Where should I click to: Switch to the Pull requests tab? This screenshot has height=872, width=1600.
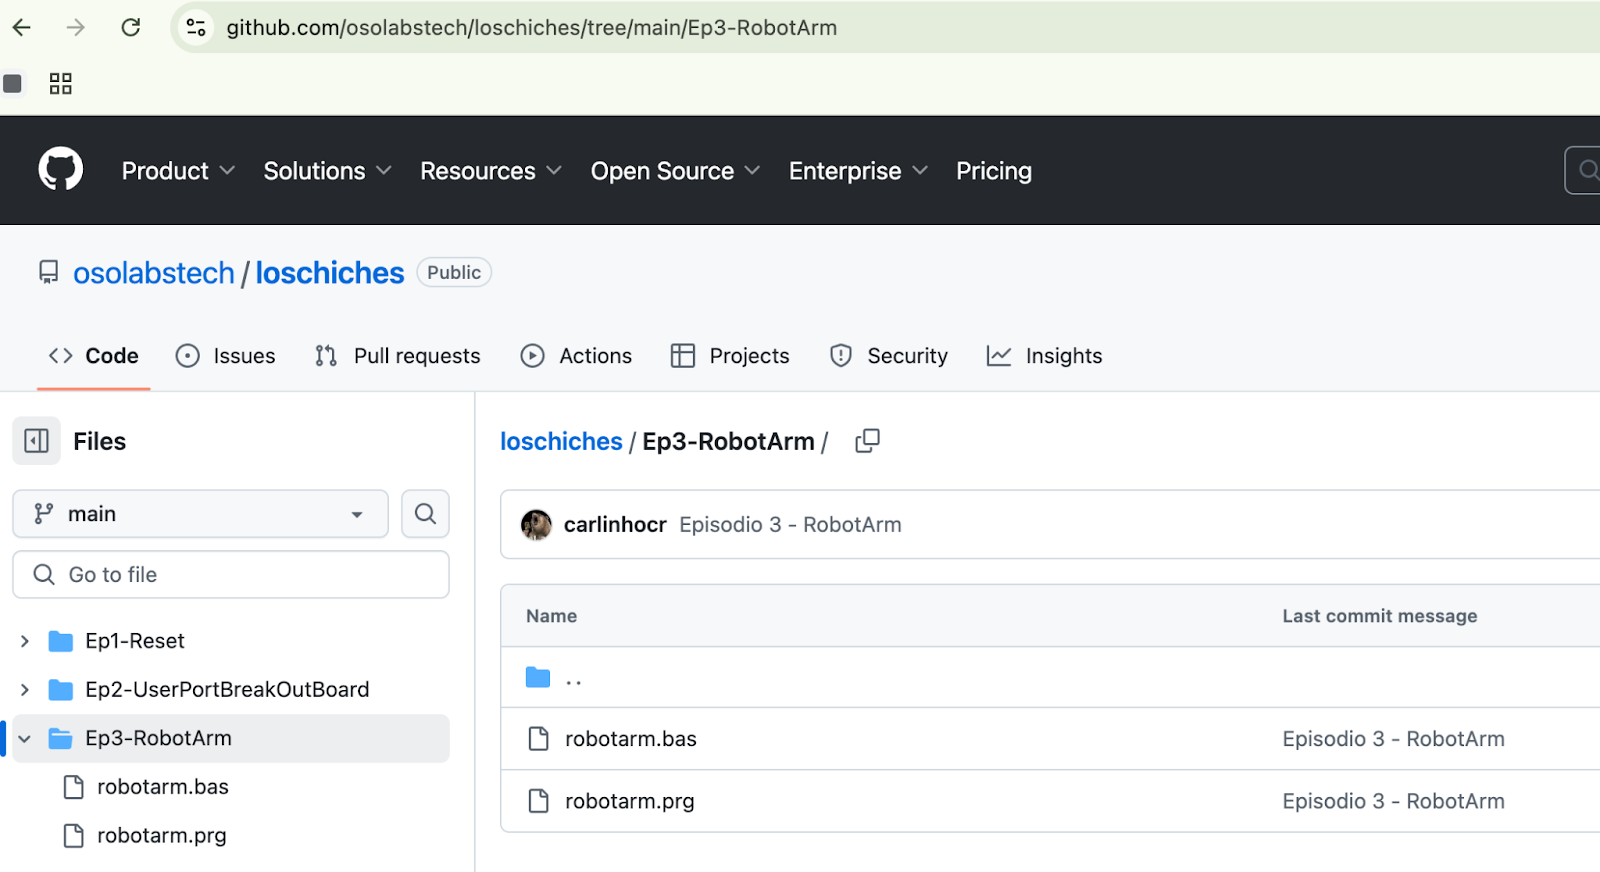pos(398,356)
